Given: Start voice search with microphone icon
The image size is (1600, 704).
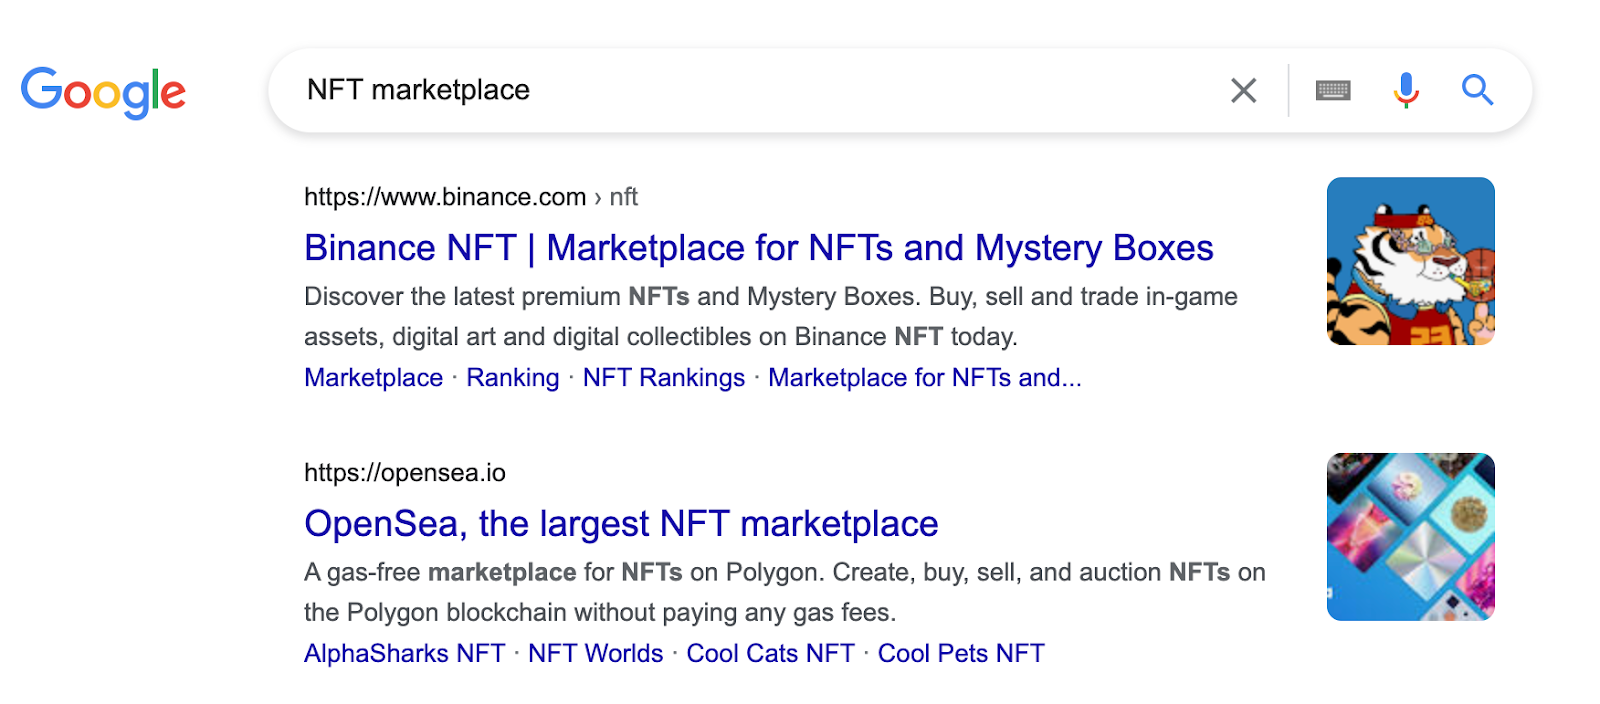Looking at the screenshot, I should click(x=1406, y=90).
